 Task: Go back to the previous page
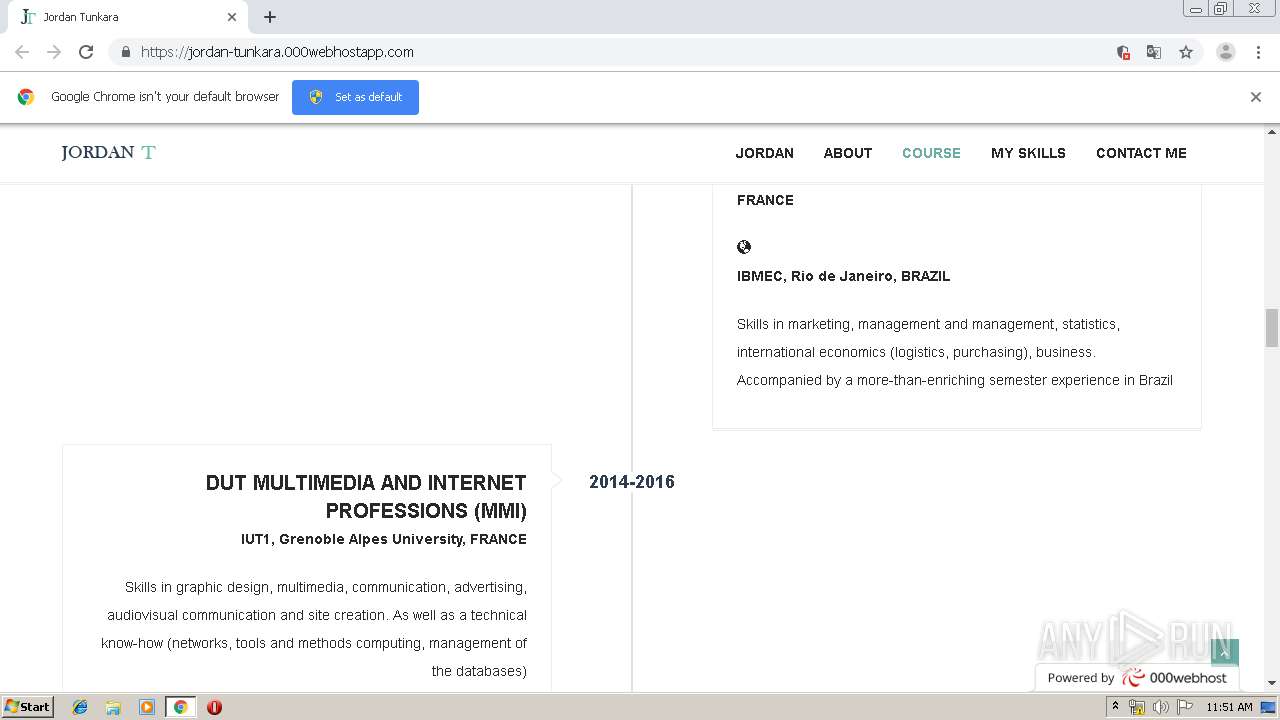(x=22, y=52)
